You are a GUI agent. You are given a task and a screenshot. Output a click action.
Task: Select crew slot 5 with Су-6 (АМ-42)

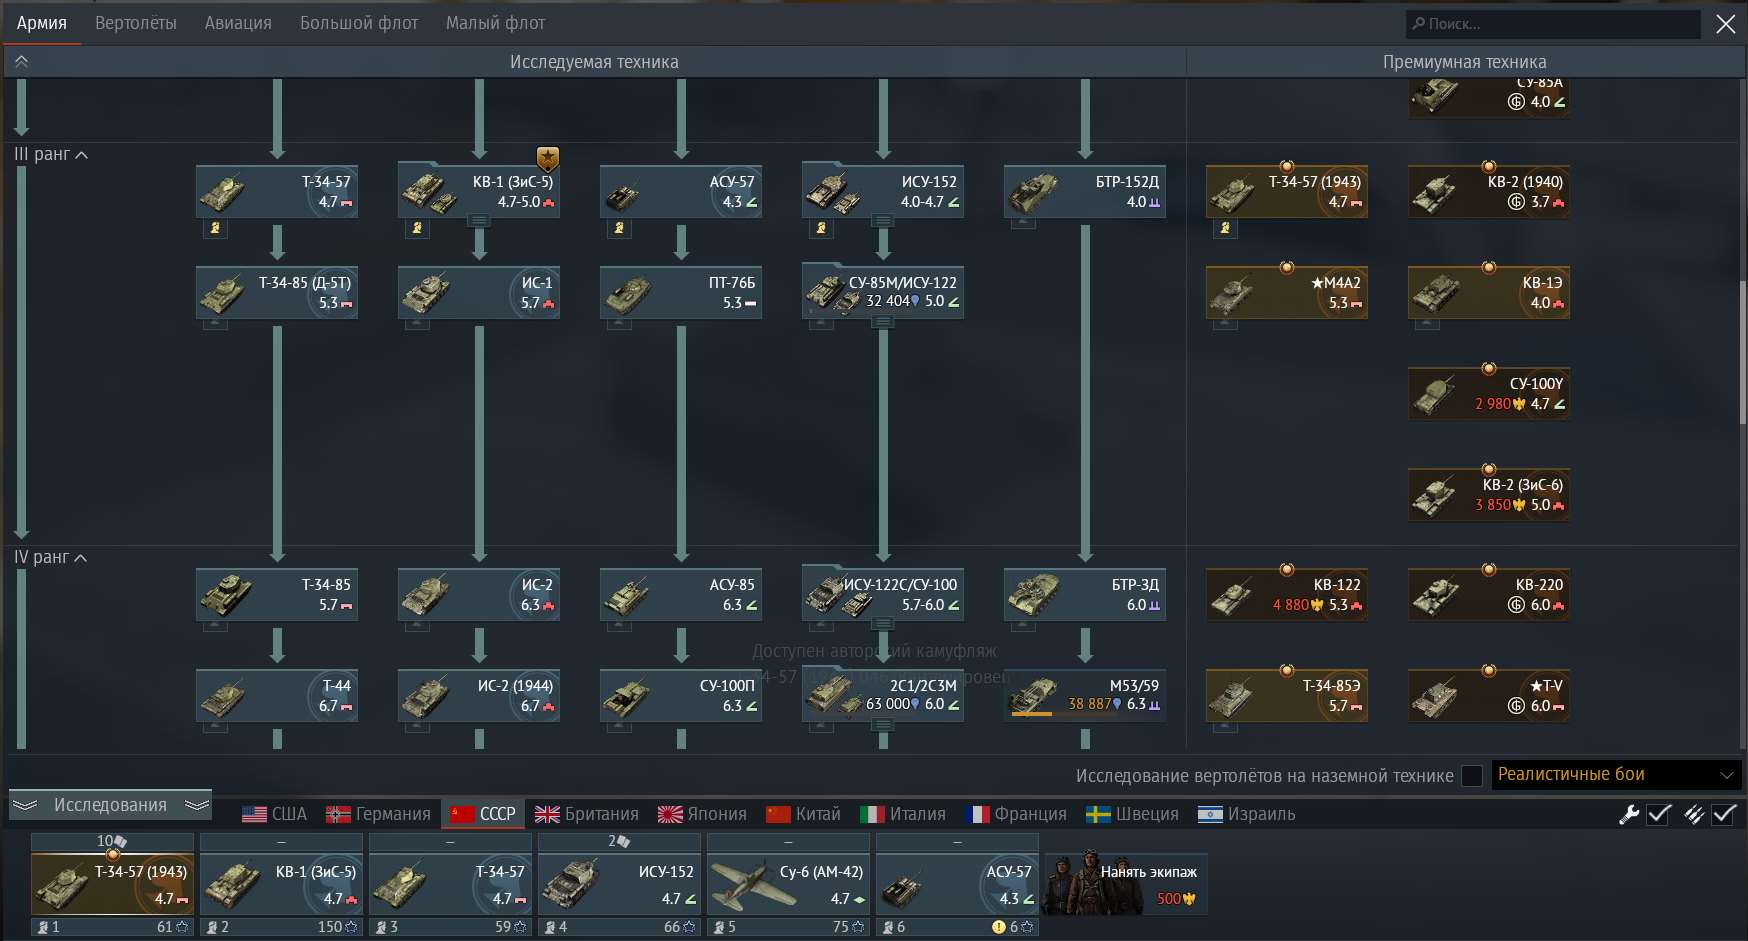point(788,886)
